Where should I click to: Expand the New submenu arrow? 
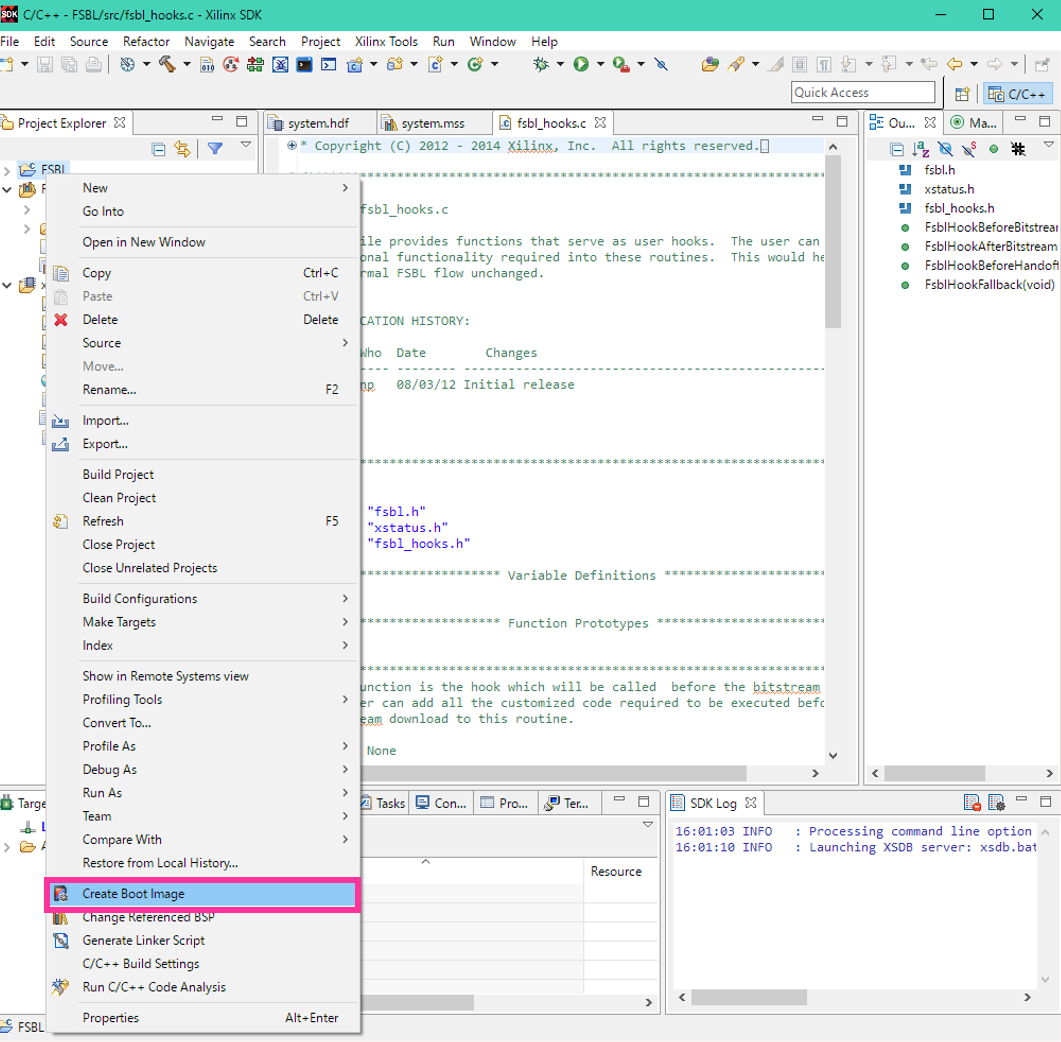[x=345, y=187]
